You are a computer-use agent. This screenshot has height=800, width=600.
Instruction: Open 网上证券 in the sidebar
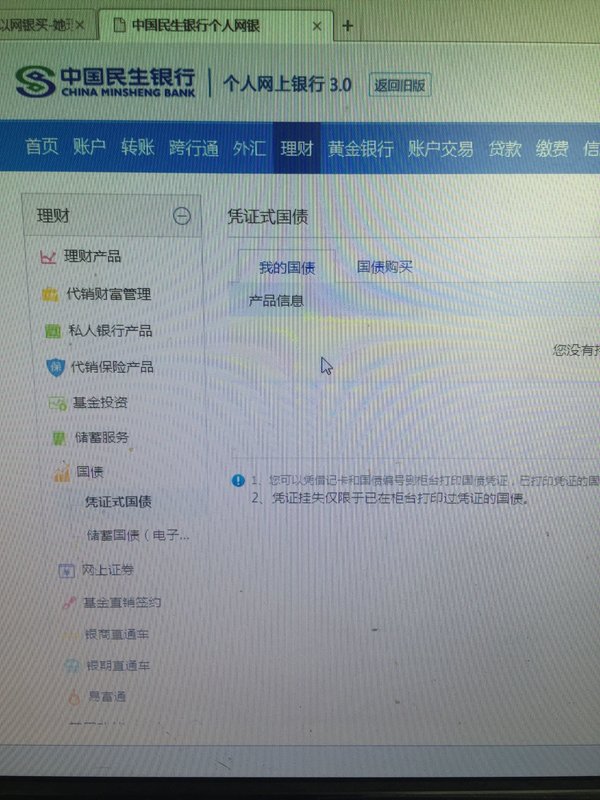point(108,570)
